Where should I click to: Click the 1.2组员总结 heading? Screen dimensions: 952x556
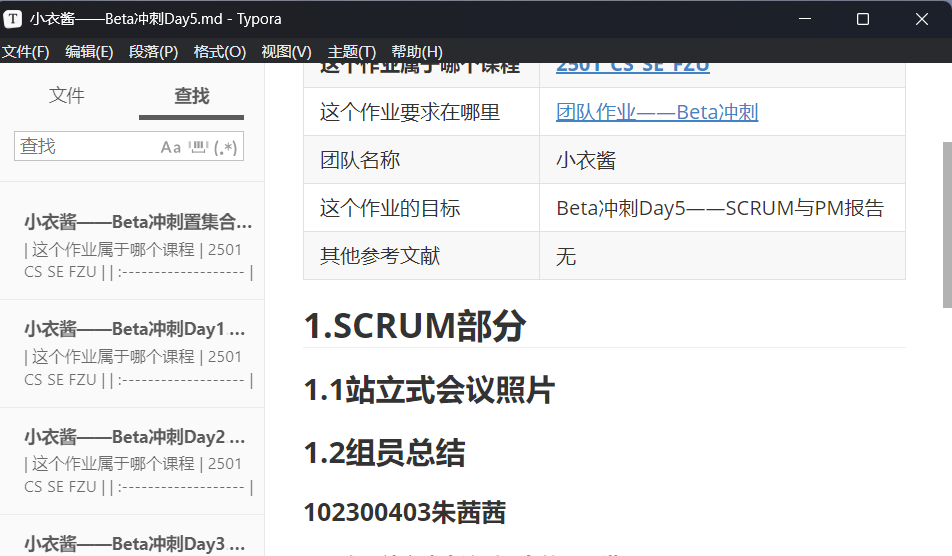pos(384,453)
